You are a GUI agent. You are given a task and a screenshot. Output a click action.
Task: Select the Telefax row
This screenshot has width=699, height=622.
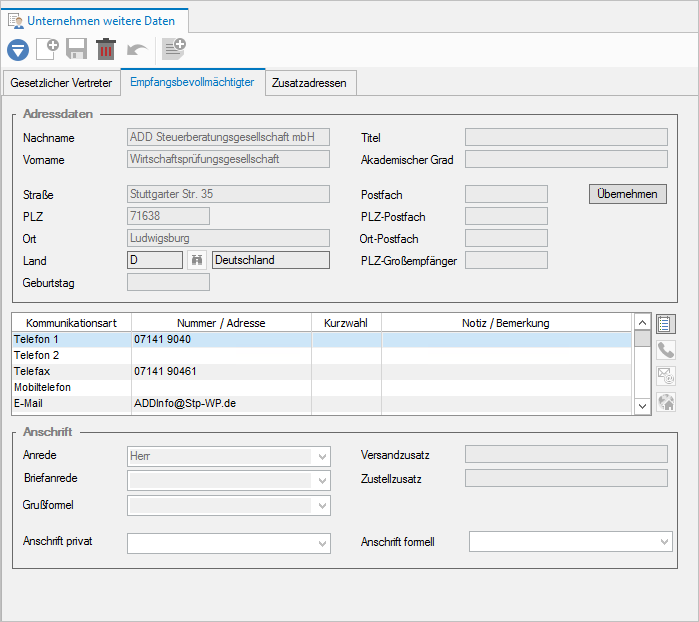point(322,371)
